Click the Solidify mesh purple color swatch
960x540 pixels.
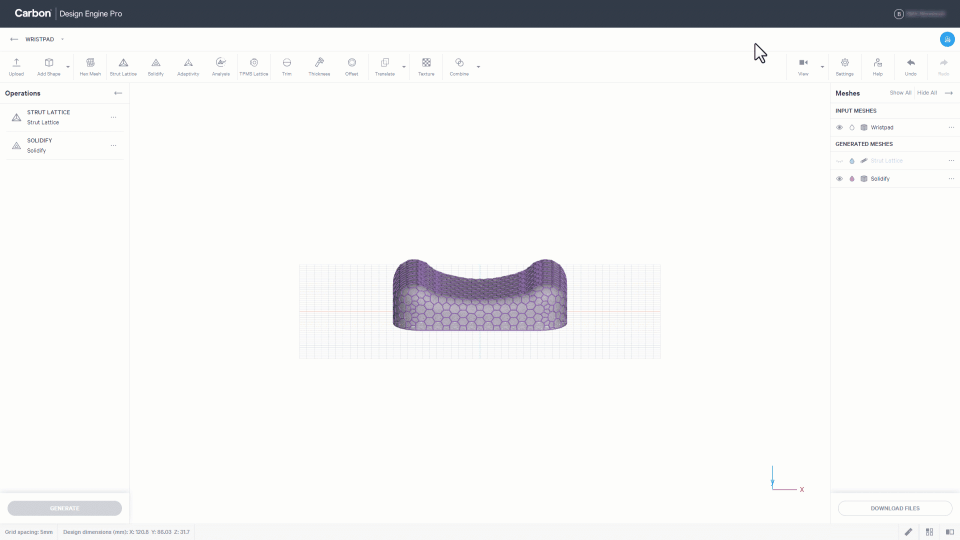click(852, 179)
